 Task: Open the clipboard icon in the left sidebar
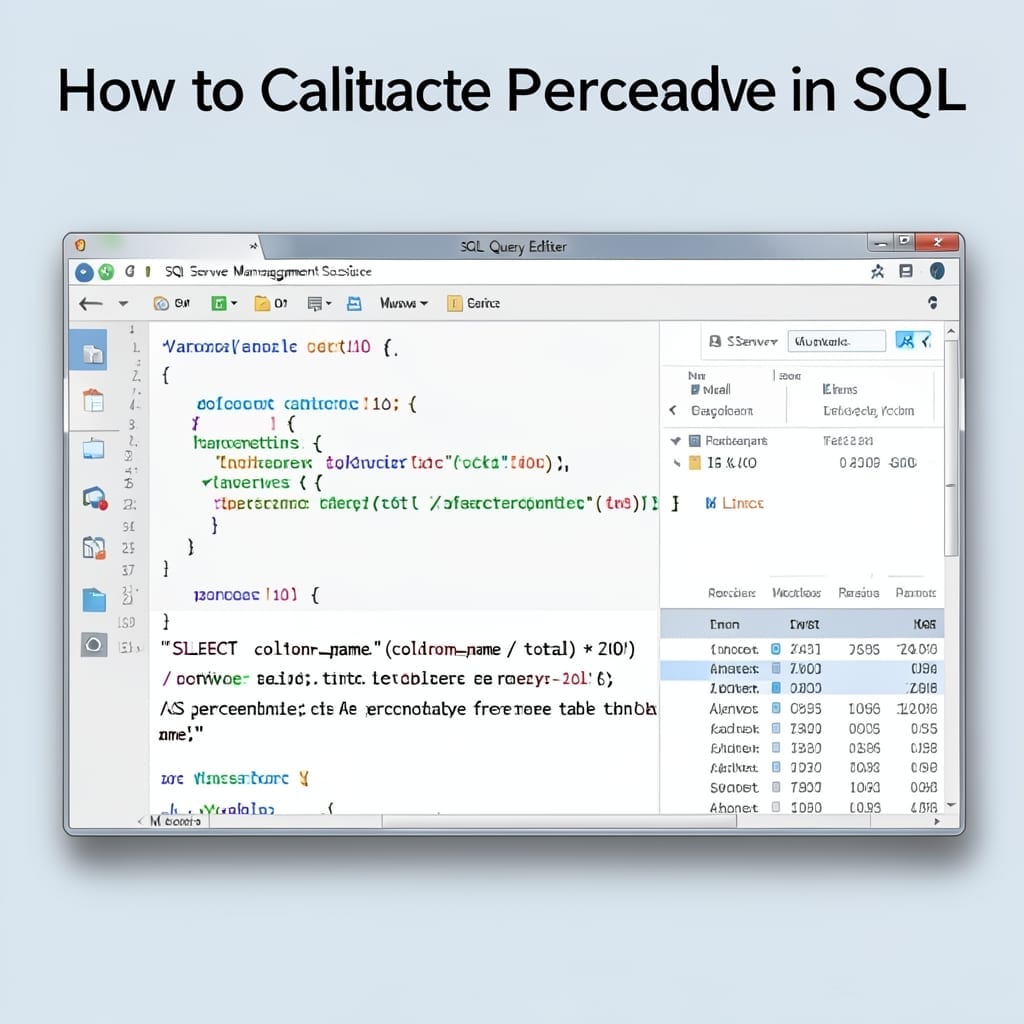click(93, 400)
